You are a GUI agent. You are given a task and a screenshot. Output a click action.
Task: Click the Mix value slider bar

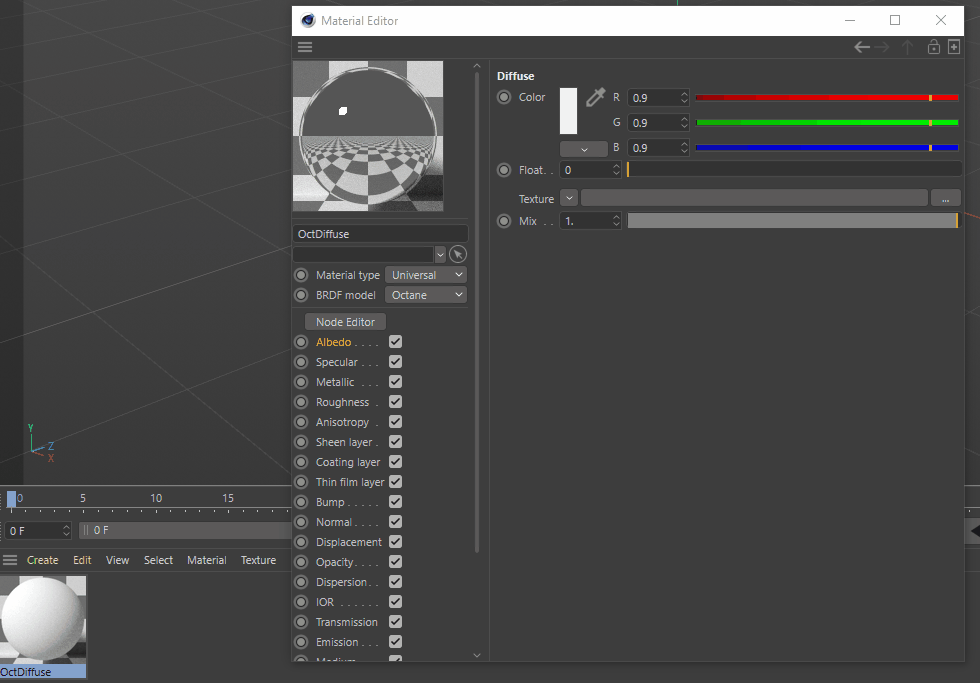(793, 221)
